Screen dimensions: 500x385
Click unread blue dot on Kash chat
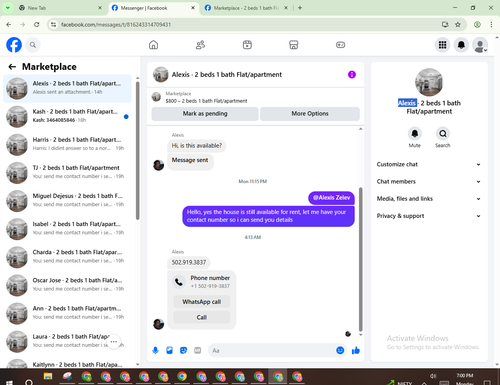coord(126,117)
